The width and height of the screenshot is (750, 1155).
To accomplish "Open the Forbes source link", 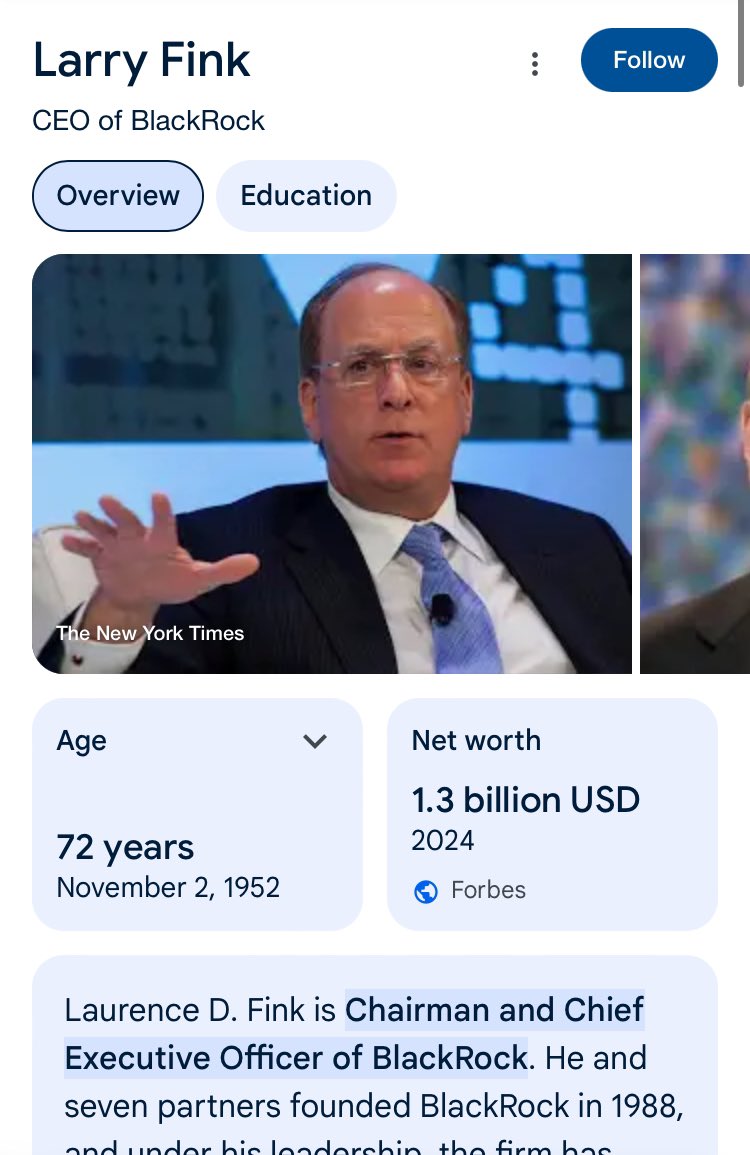I will [x=488, y=890].
